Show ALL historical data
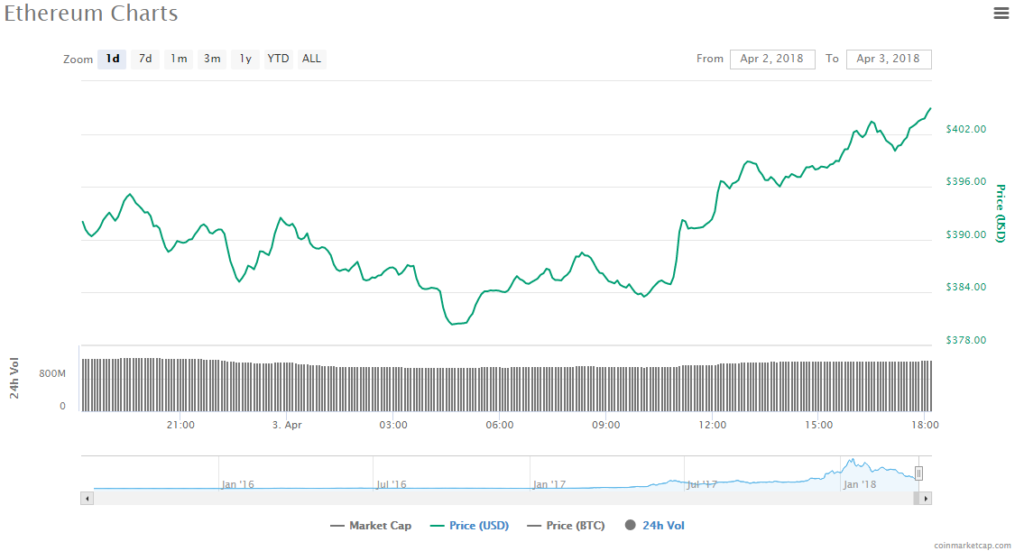Viewport: 1024px width, 551px height. (312, 59)
